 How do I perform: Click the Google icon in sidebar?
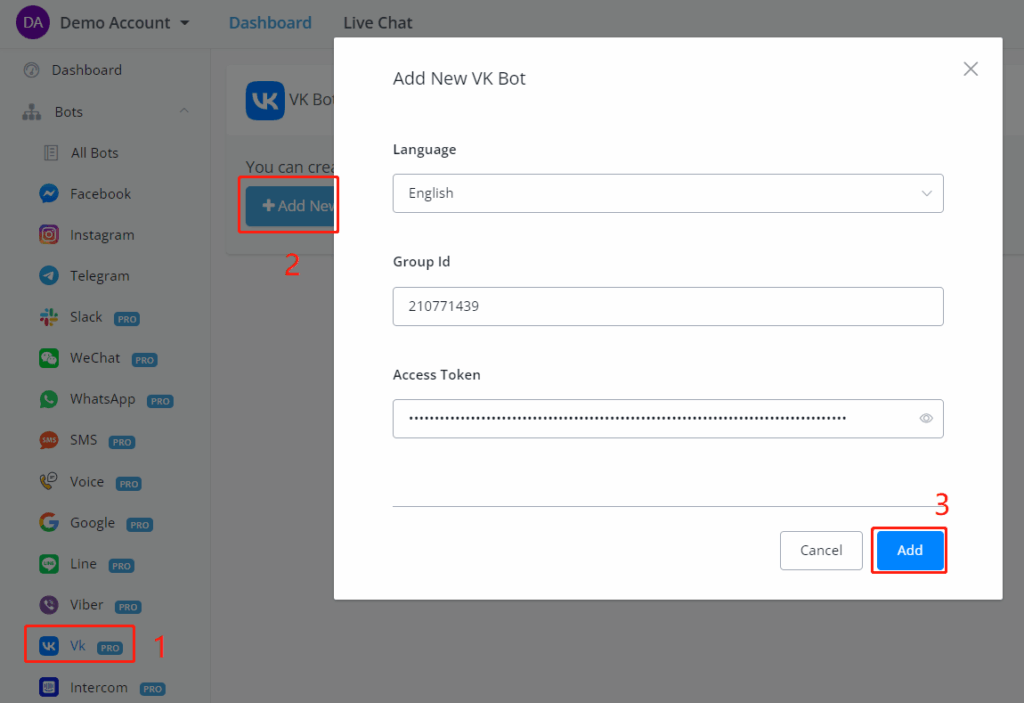pos(48,523)
